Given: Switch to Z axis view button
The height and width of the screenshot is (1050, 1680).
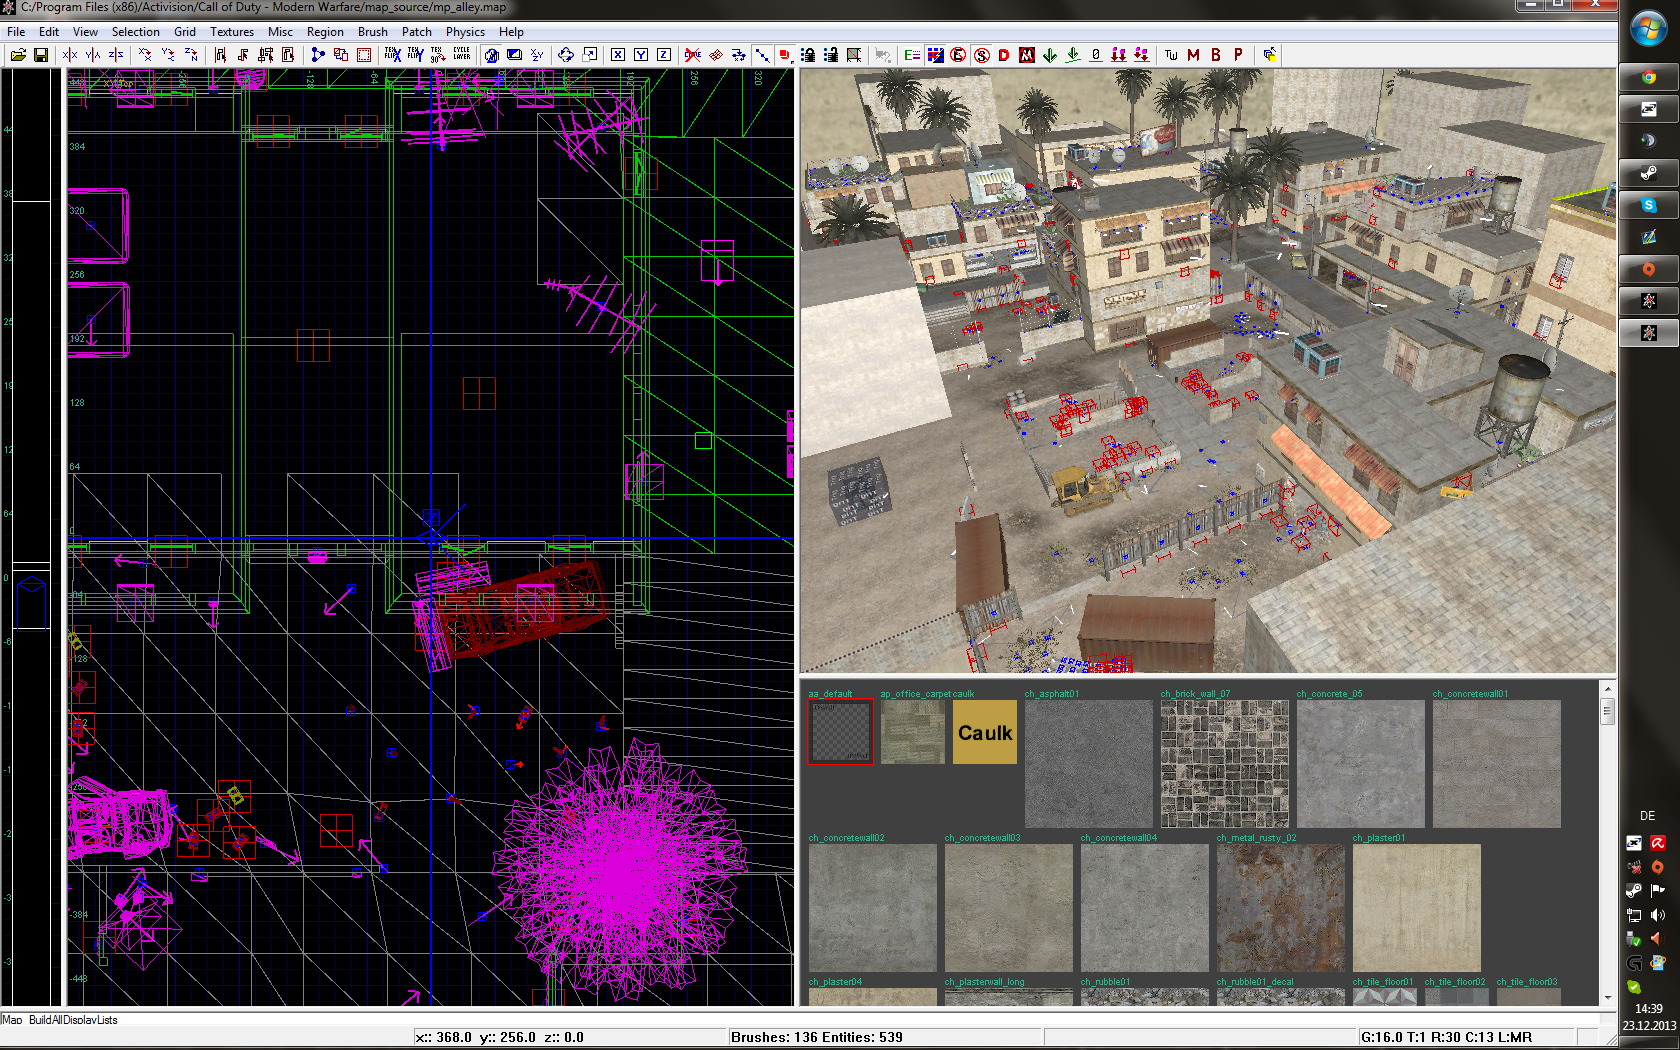Looking at the screenshot, I should tap(664, 55).
